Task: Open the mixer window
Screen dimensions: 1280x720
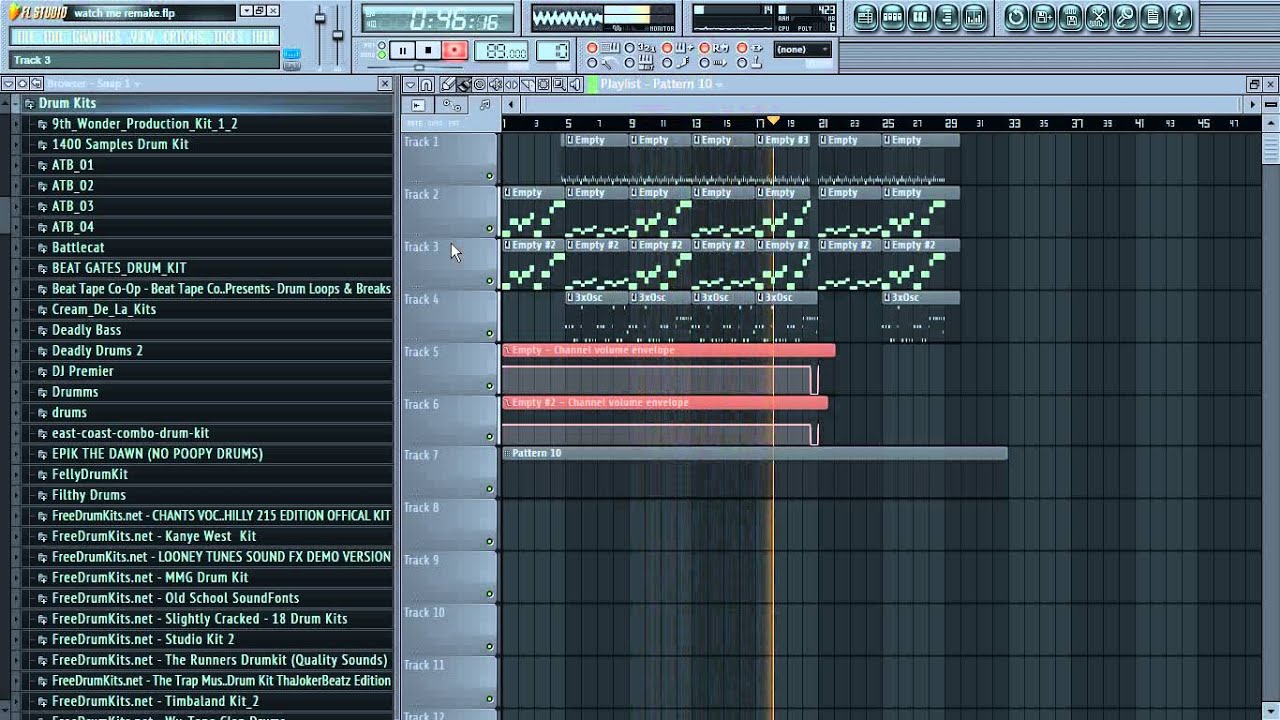Action: (x=973, y=17)
